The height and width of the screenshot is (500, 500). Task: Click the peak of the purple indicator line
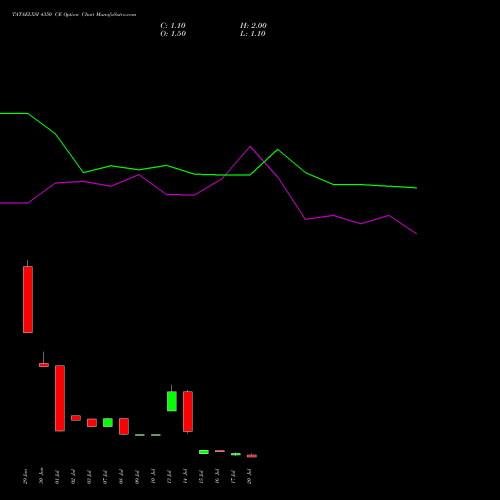coord(250,146)
